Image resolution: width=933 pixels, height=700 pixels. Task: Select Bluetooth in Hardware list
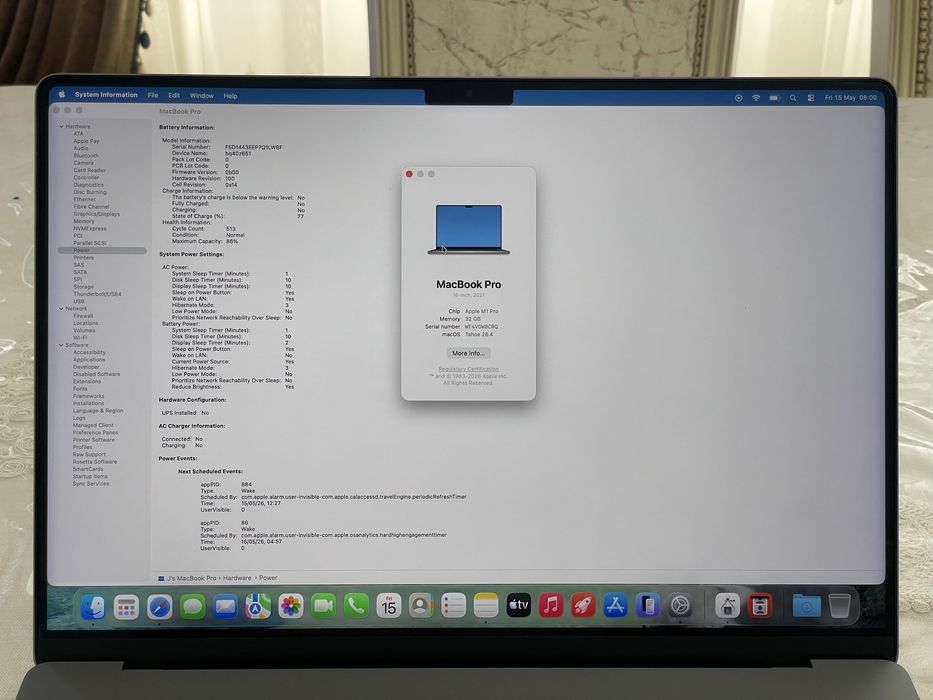click(86, 155)
